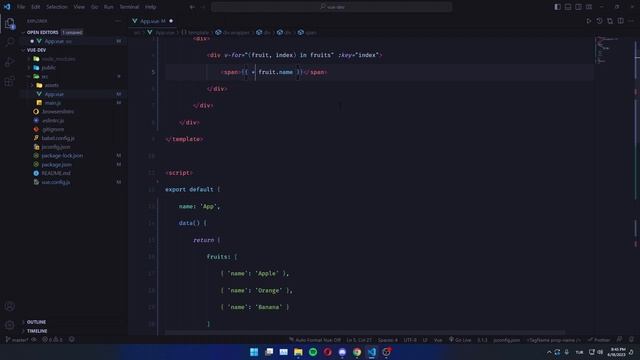Open main.js in the file tree
Screen dimensions: 640x360
53,103
